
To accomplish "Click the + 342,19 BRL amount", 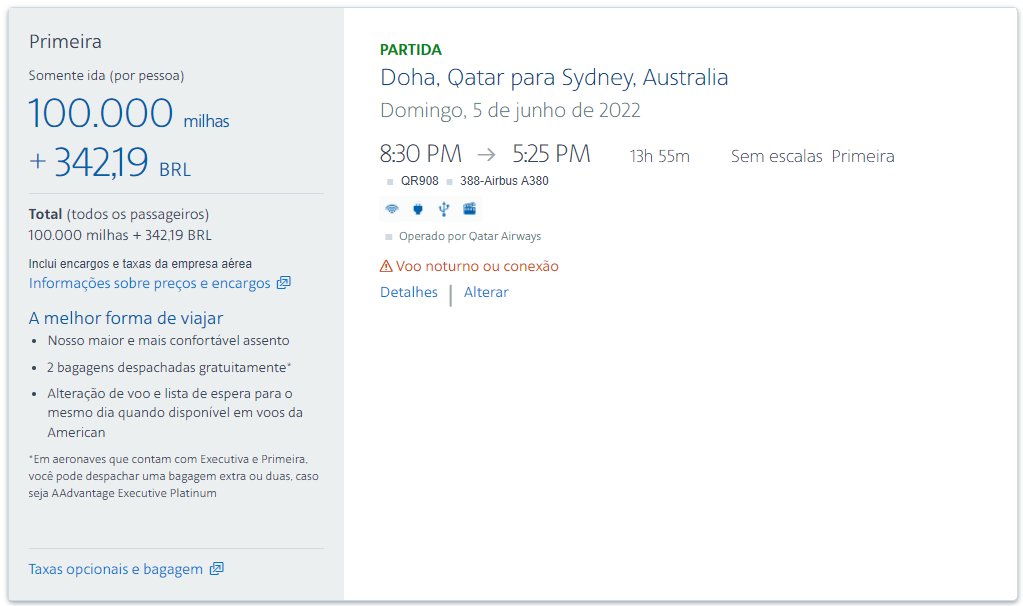I will pyautogui.click(x=110, y=162).
